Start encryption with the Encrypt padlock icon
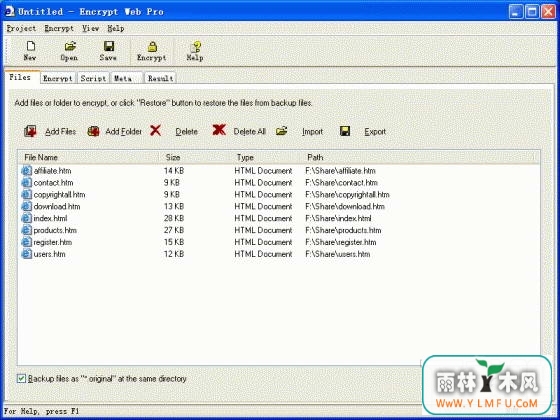Image resolution: width=560 pixels, height=420 pixels. 152,46
